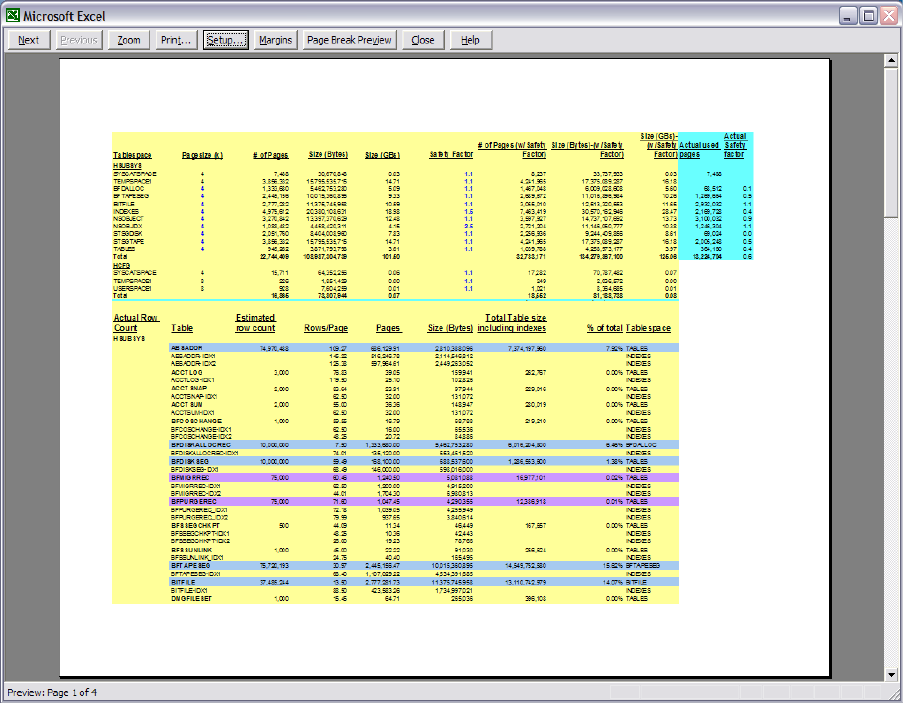This screenshot has width=903, height=703.
Task: Click the 'Pages' header in lower table
Action: pos(388,328)
